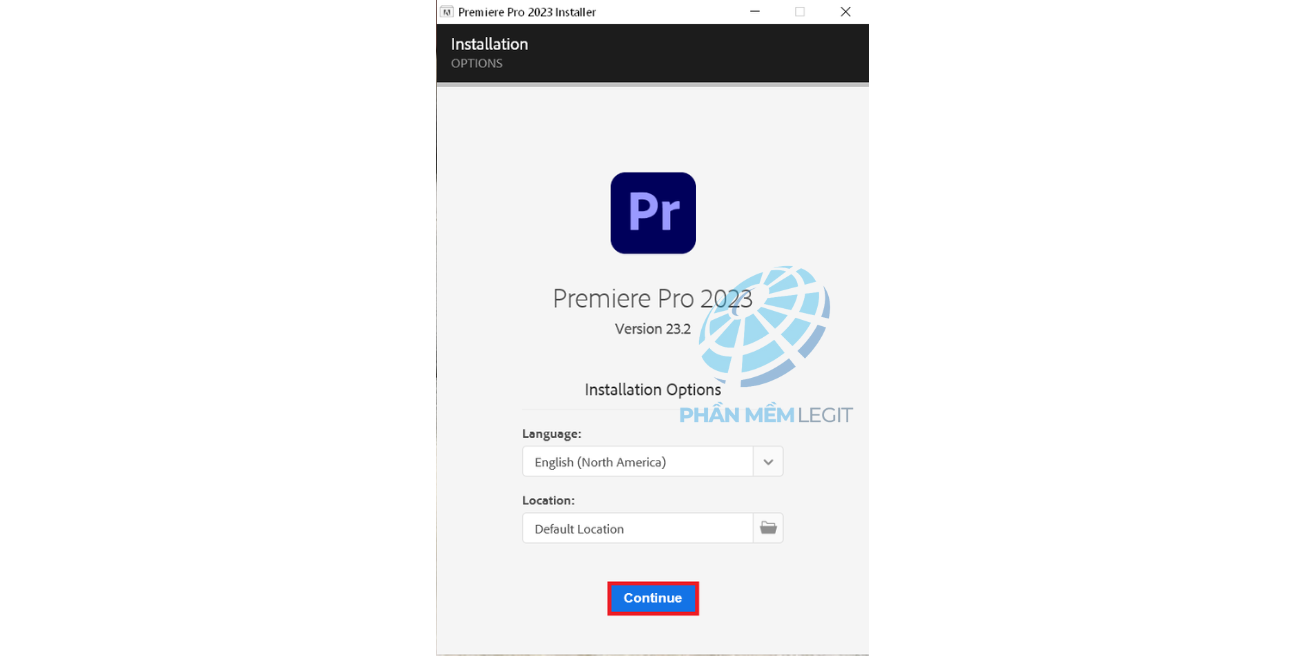Open the folder browse icon for Location
1305x656 pixels.
pyautogui.click(x=768, y=528)
